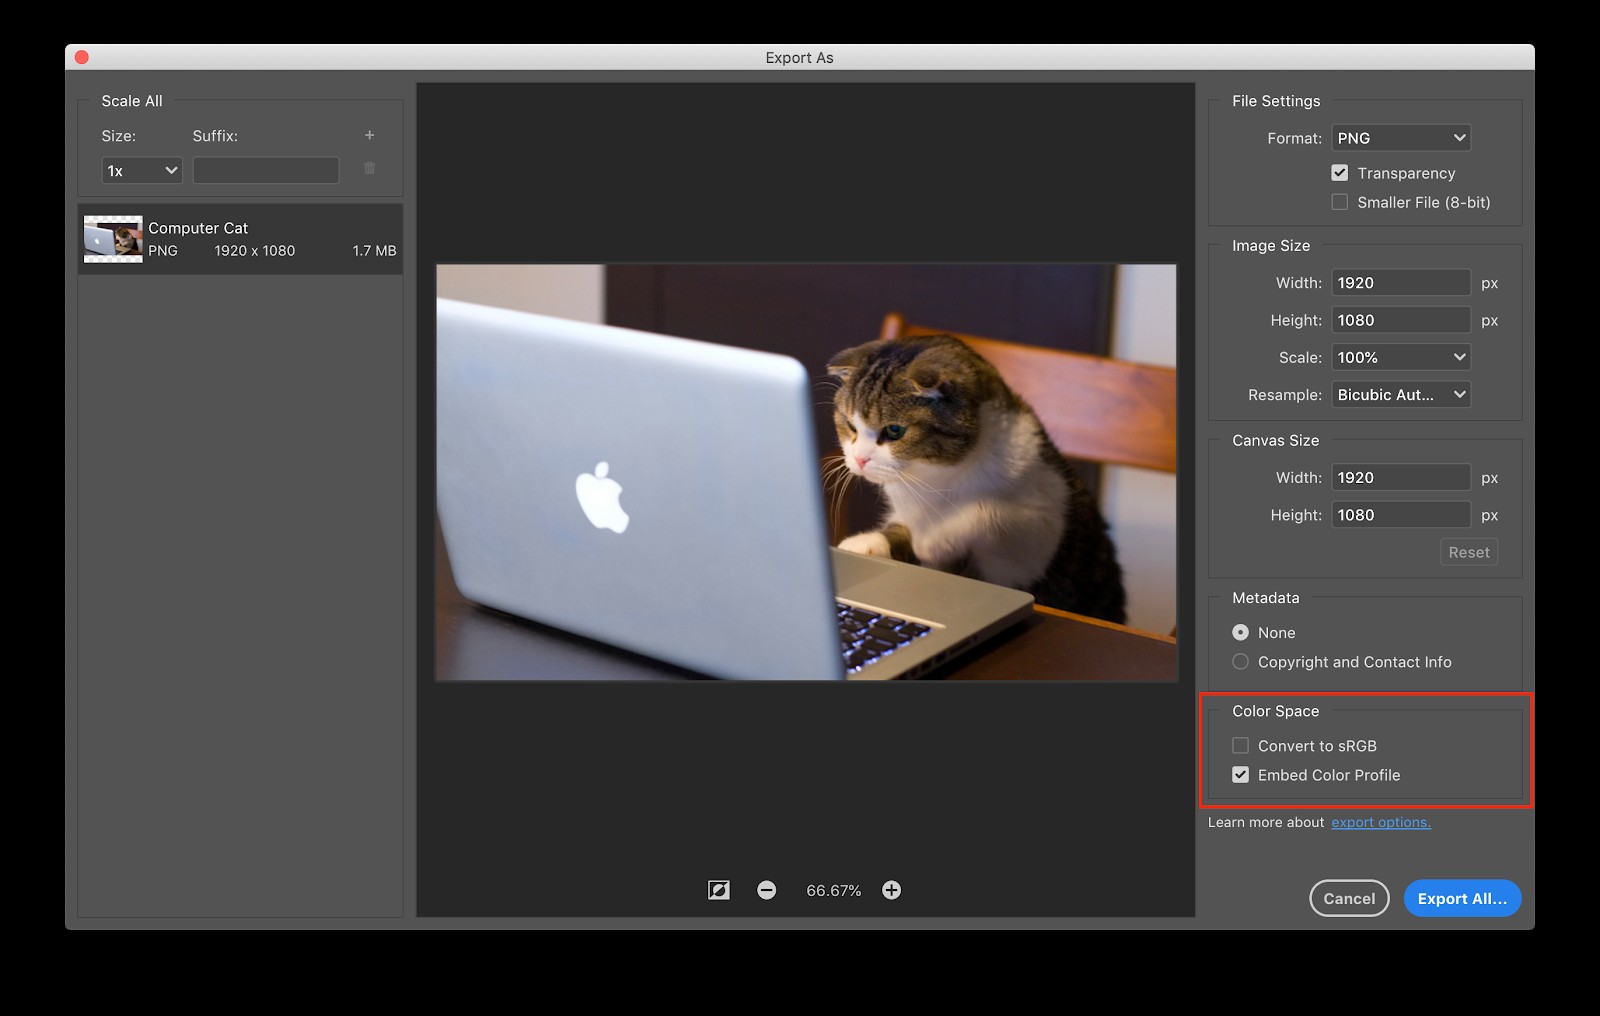Screen dimensions: 1600x1016
Task: Disable Embed Color Profile
Action: tap(1240, 774)
